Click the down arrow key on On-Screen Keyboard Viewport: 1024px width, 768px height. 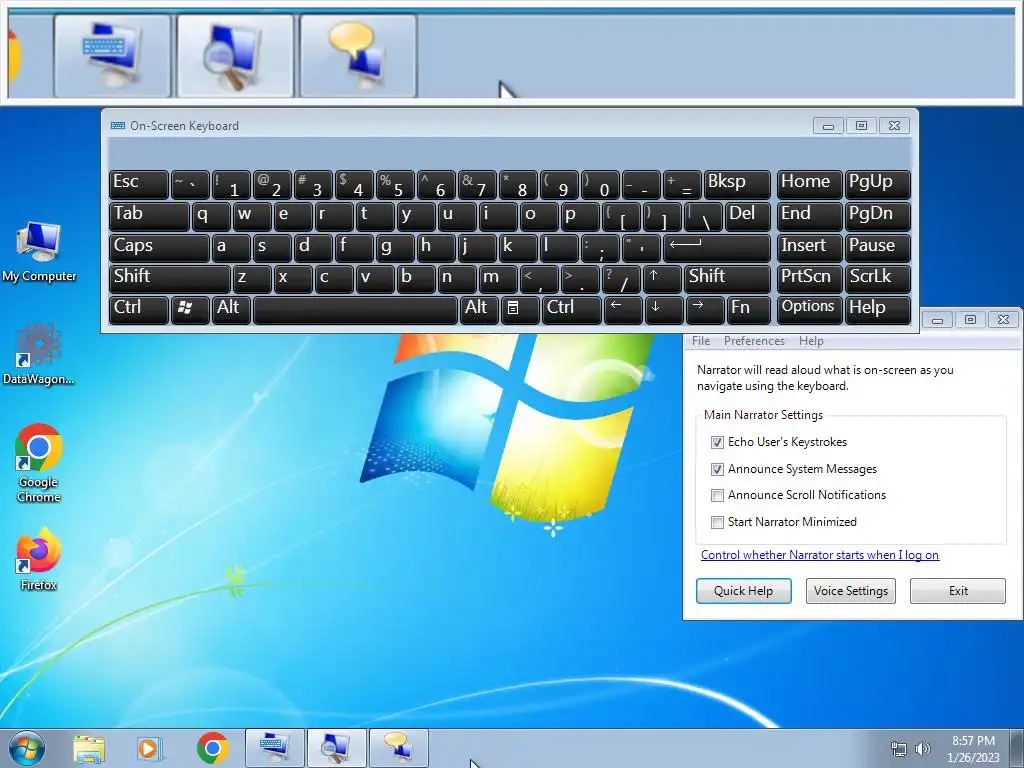tap(664, 310)
